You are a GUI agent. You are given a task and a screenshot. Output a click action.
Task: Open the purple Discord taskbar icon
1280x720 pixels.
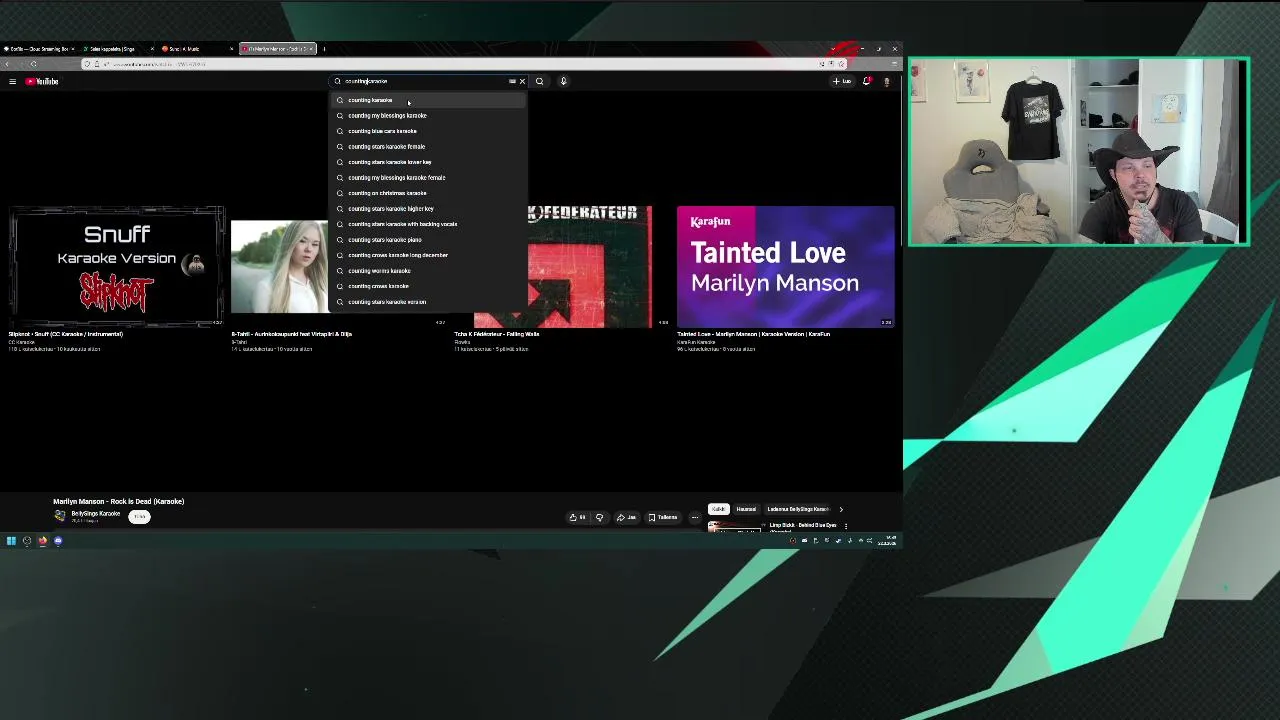tap(58, 541)
